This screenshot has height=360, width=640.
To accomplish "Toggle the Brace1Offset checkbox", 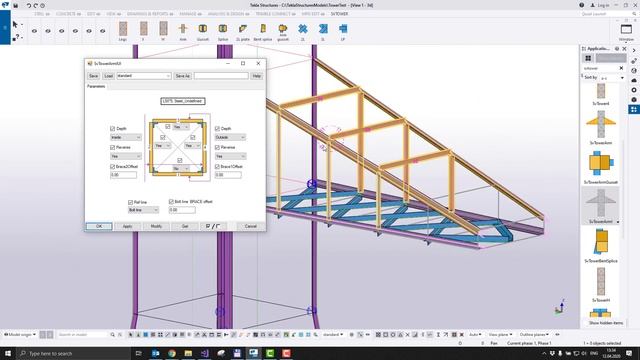I will tap(217, 167).
